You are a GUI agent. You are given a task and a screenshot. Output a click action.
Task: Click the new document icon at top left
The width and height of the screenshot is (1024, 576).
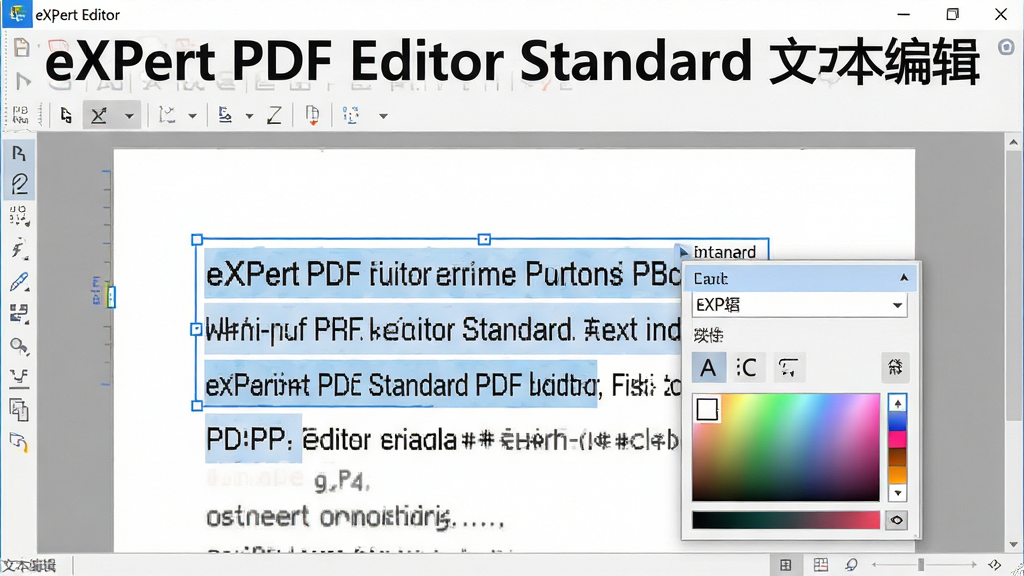click(x=22, y=47)
